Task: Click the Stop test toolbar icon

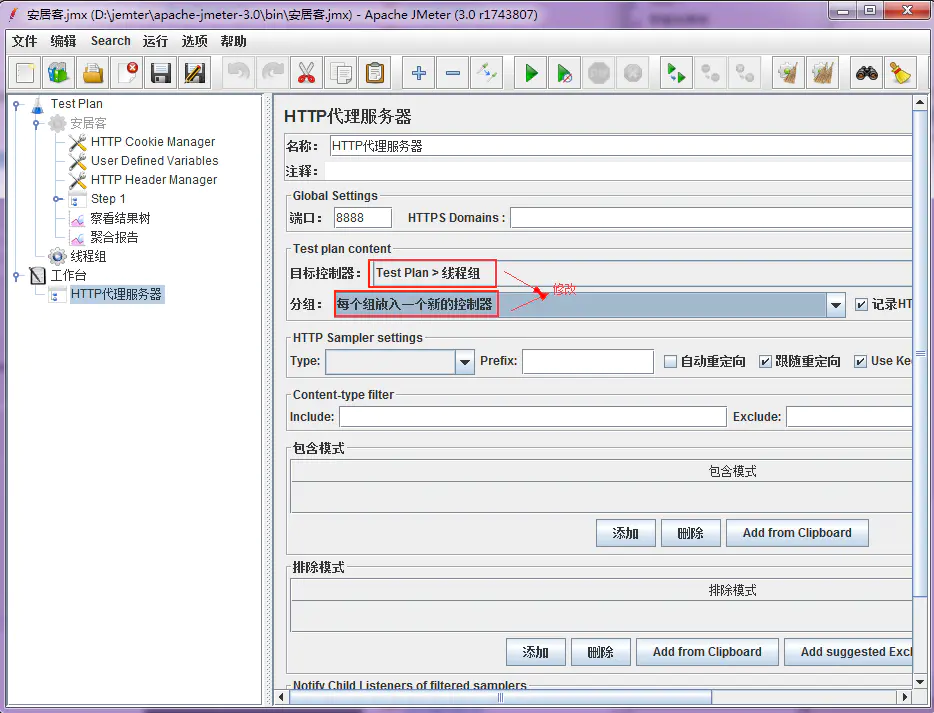Action: tap(599, 73)
